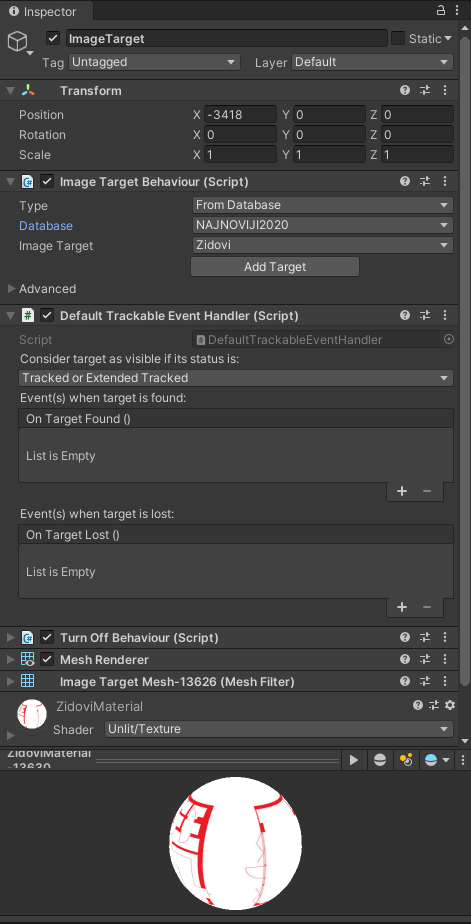Open the Tag Untagged dropdown
The width and height of the screenshot is (471, 924).
pyautogui.click(x=154, y=62)
